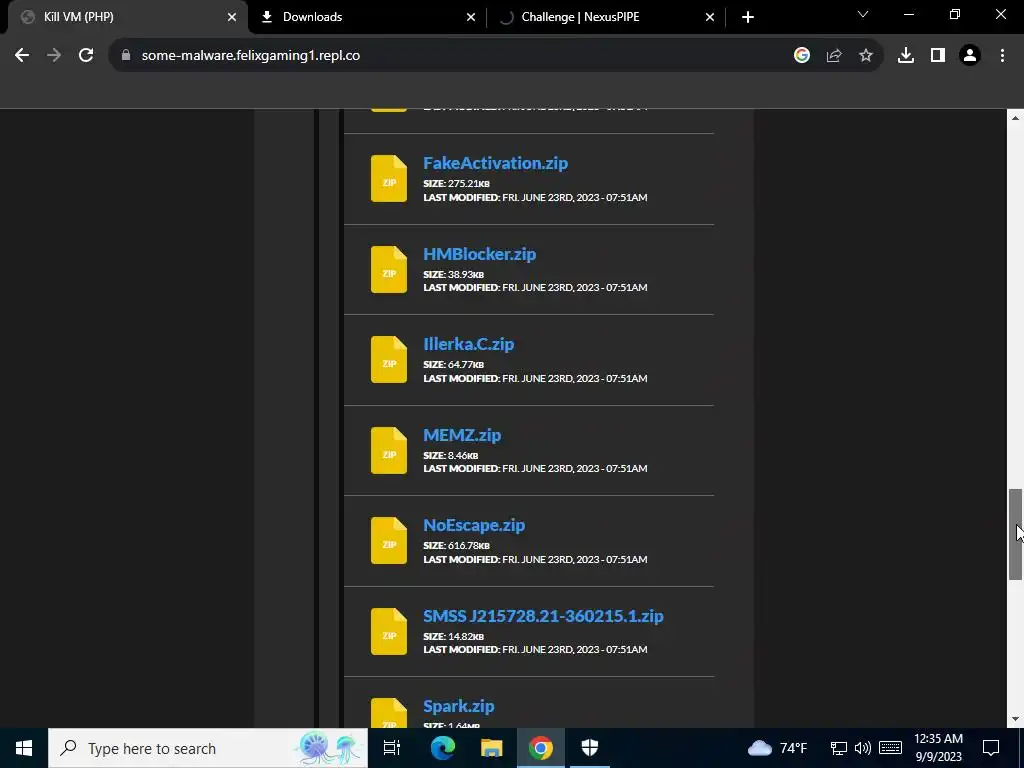The image size is (1024, 768).
Task: Click the browser Forward arrow
Action: click(x=54, y=56)
